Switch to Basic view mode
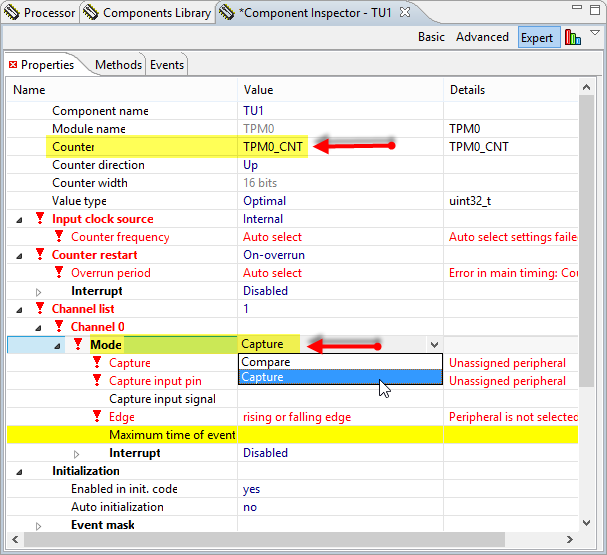The height and width of the screenshot is (555, 607). pyautogui.click(x=431, y=37)
